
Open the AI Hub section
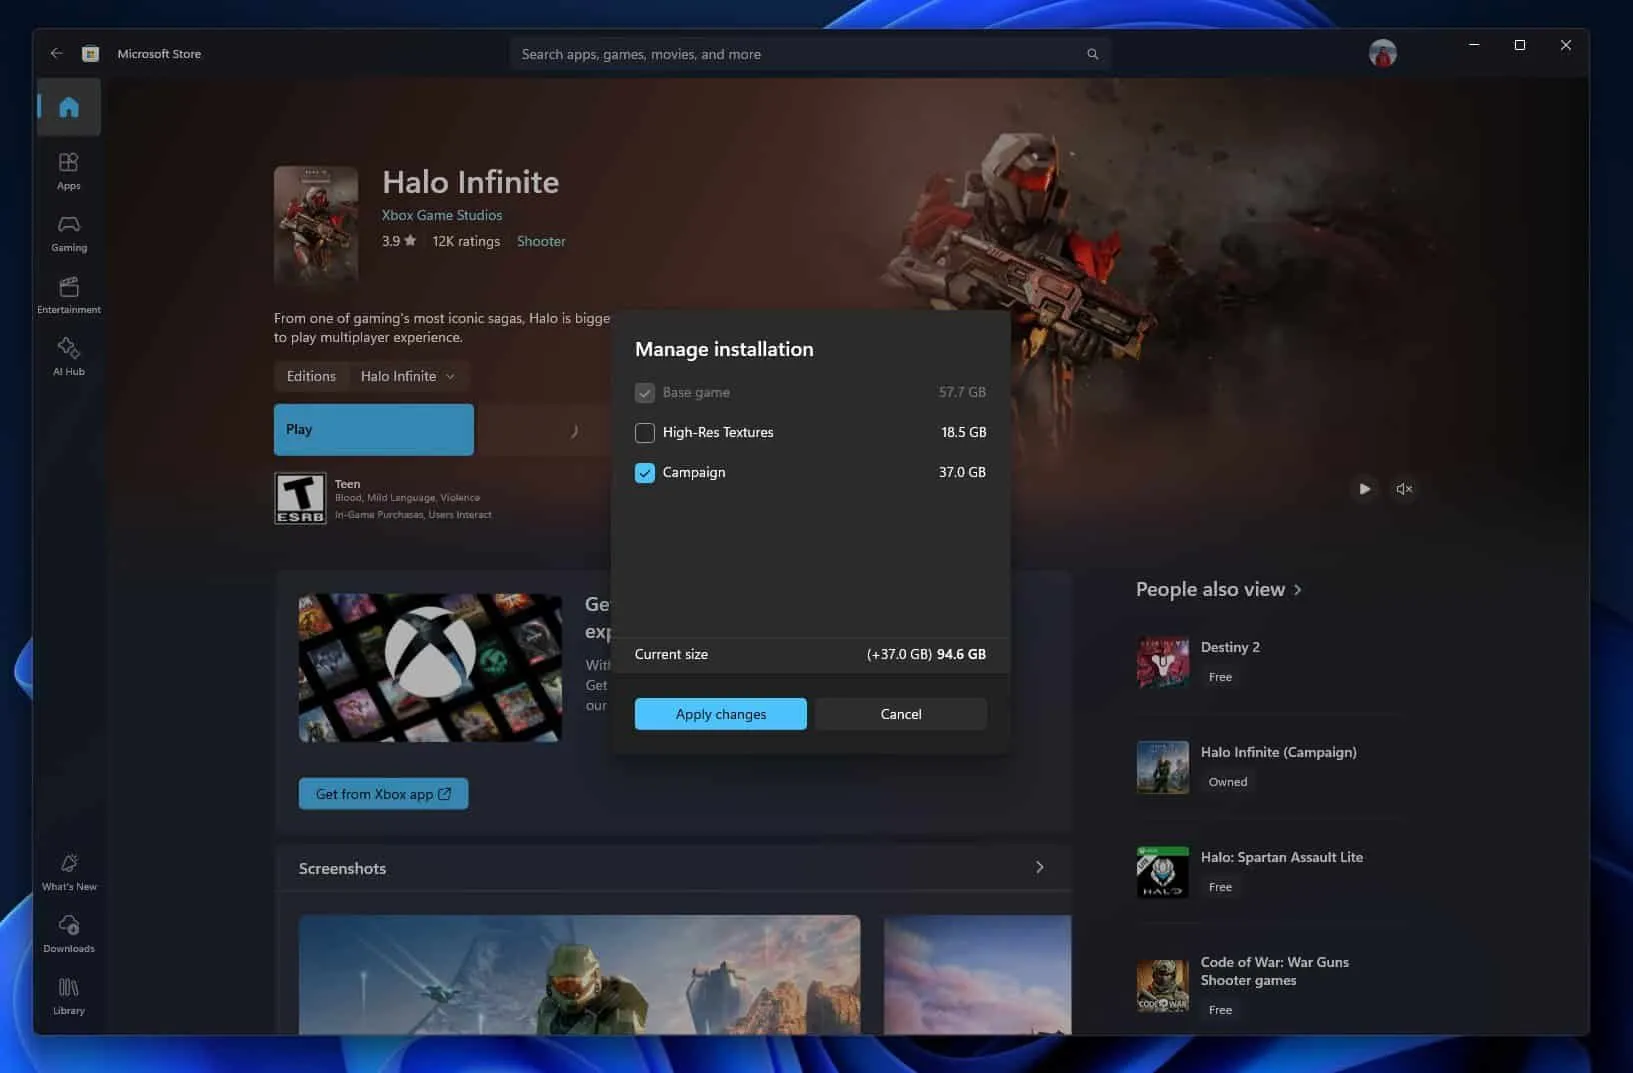coord(68,356)
